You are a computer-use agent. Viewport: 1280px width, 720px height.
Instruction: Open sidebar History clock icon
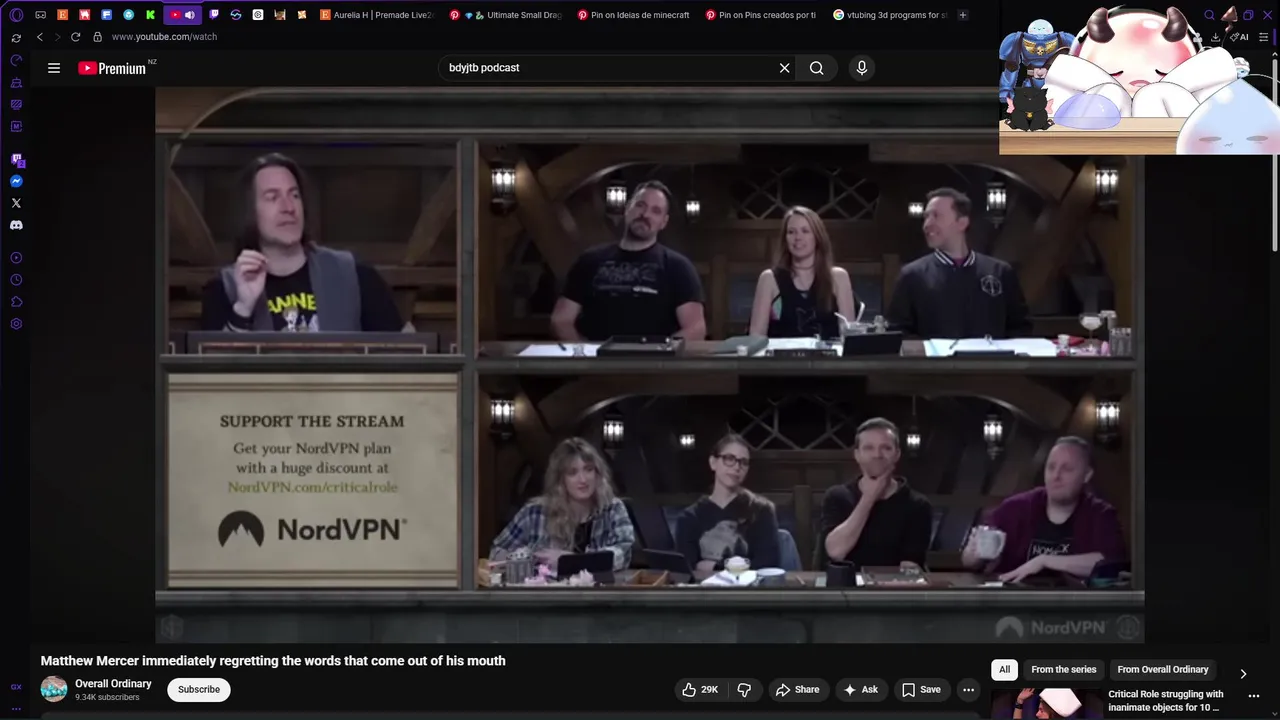click(x=16, y=280)
